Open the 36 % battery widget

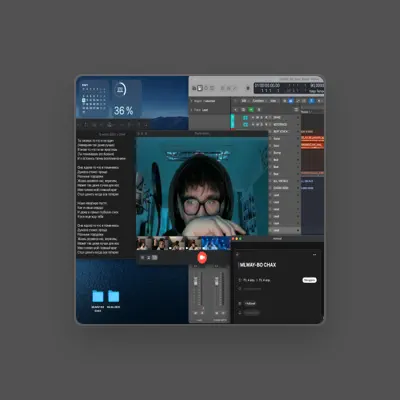tap(126, 98)
